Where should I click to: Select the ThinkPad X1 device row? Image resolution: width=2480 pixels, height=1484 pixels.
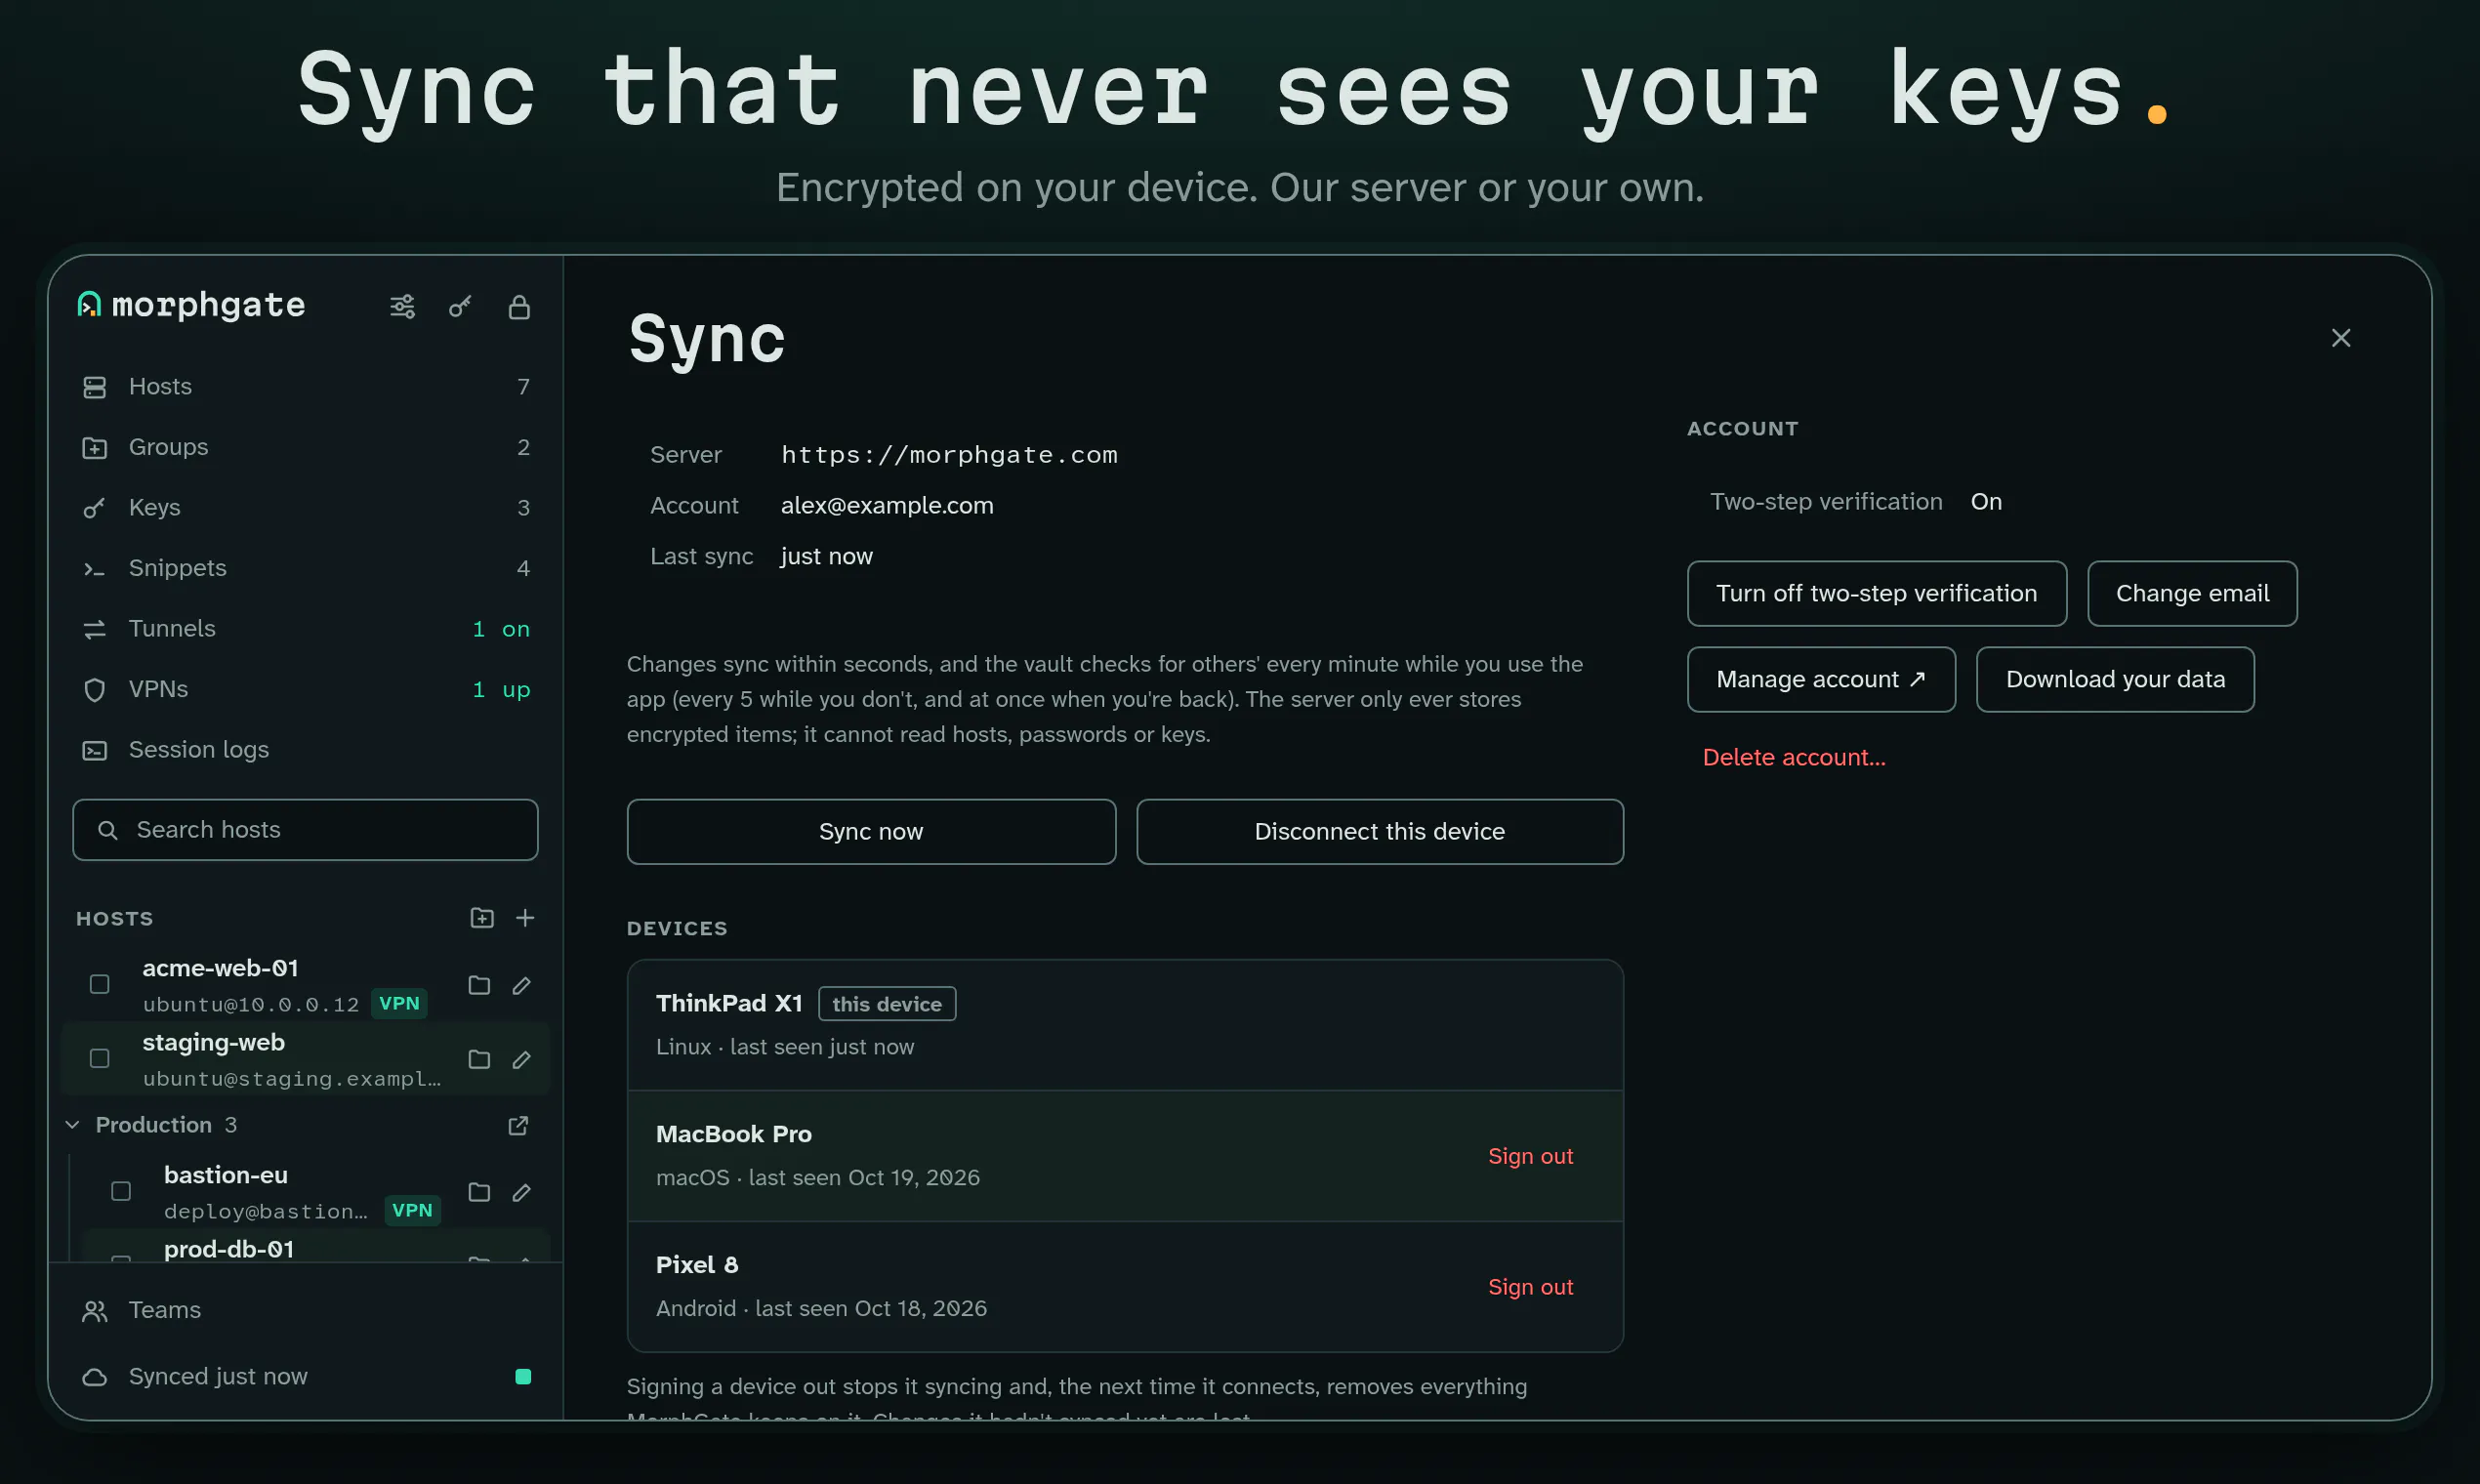pos(1125,1025)
